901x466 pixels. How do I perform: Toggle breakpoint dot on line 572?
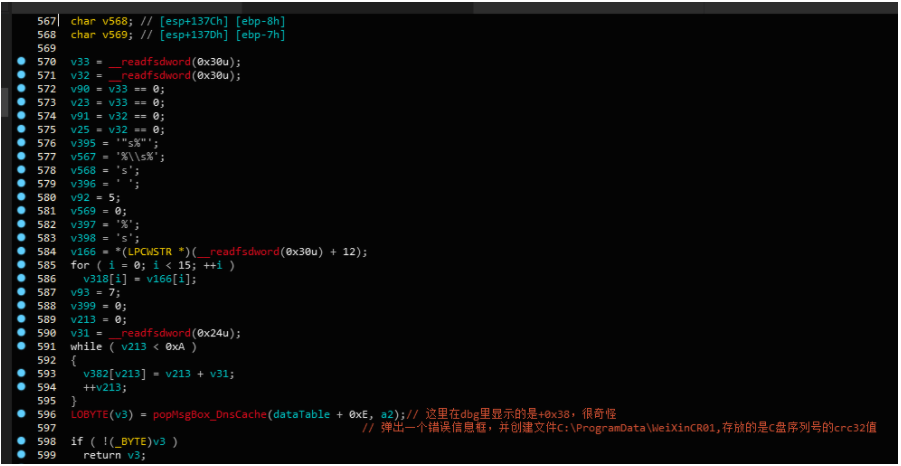coord(21,88)
